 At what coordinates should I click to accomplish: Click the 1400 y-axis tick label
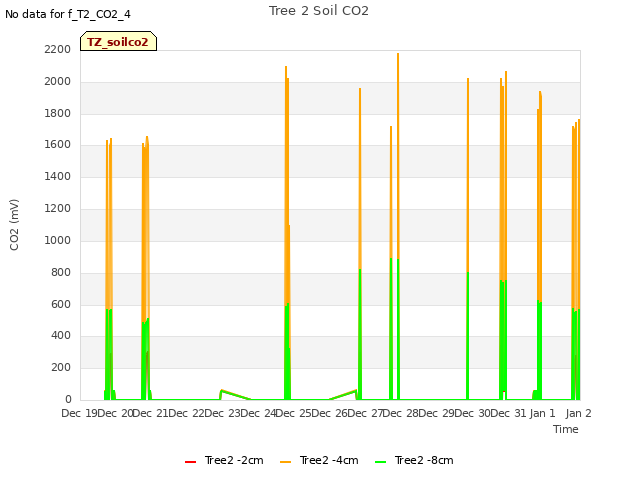[58, 176]
